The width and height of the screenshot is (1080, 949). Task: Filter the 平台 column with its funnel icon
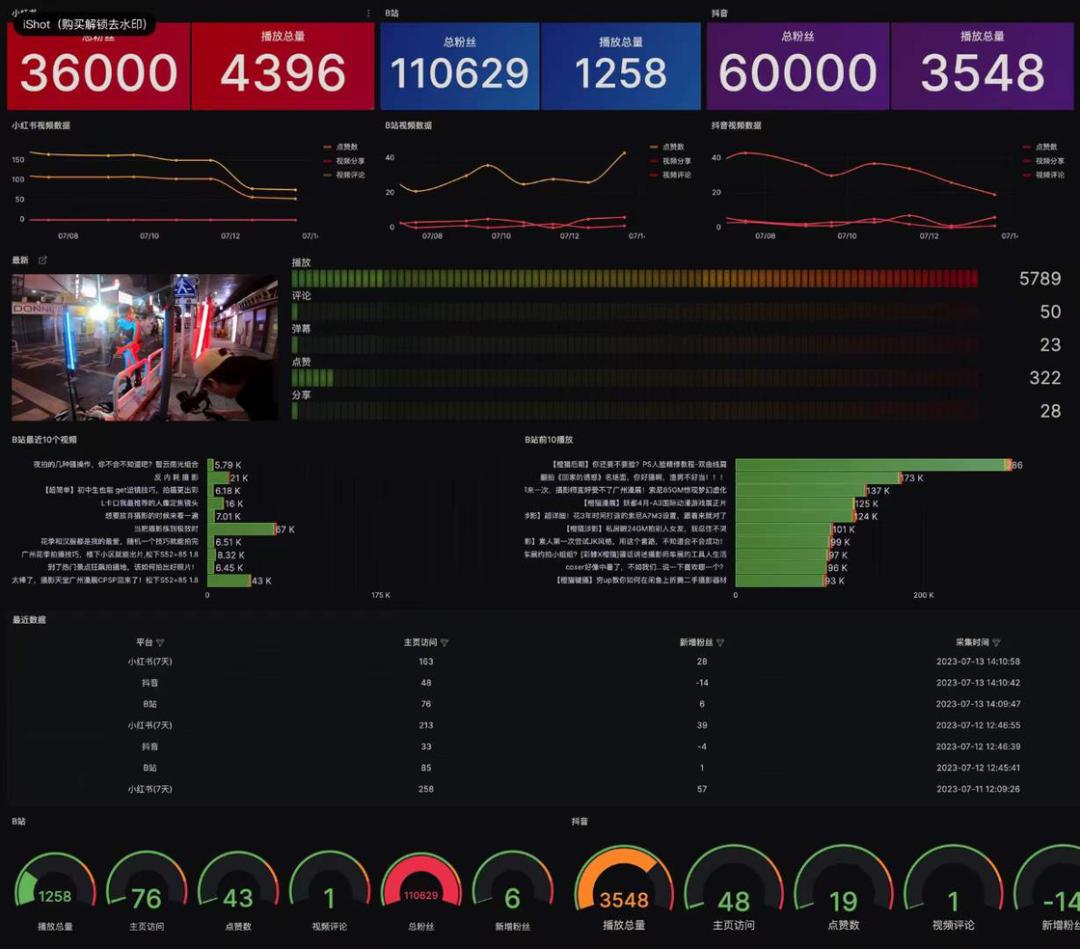(160, 643)
